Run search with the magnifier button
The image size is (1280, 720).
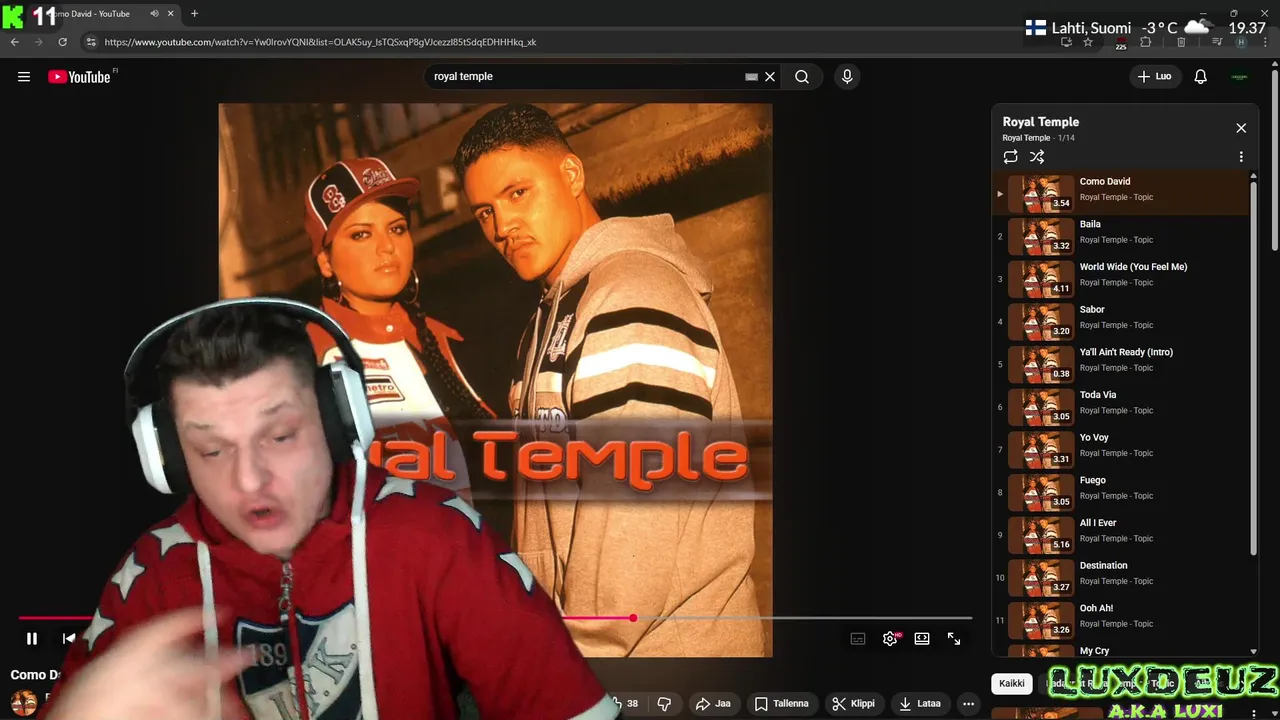coord(802,77)
